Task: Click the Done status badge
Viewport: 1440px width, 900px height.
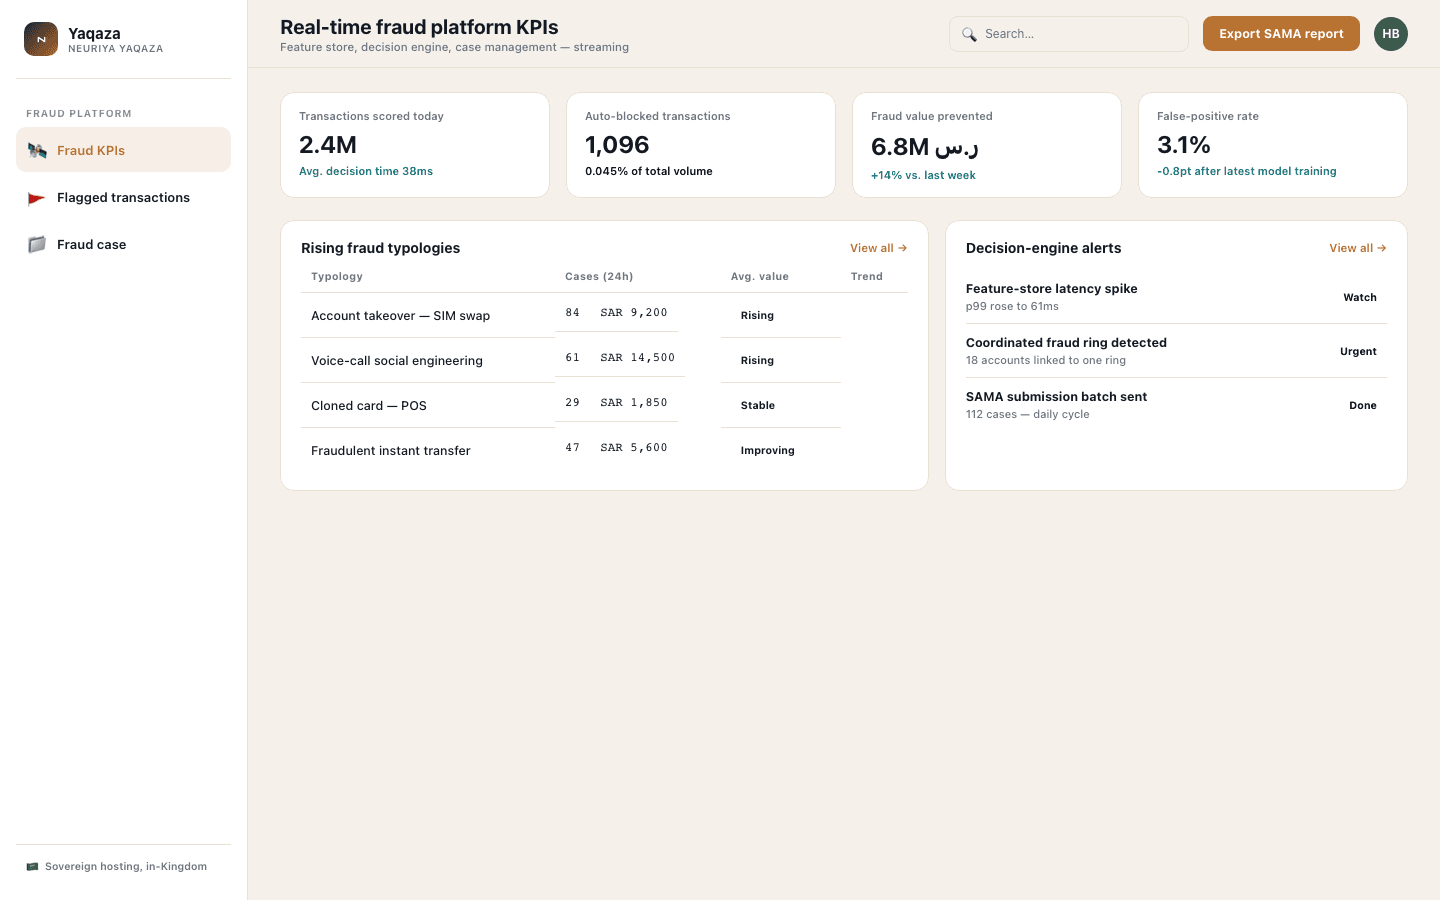Action: tap(1363, 405)
